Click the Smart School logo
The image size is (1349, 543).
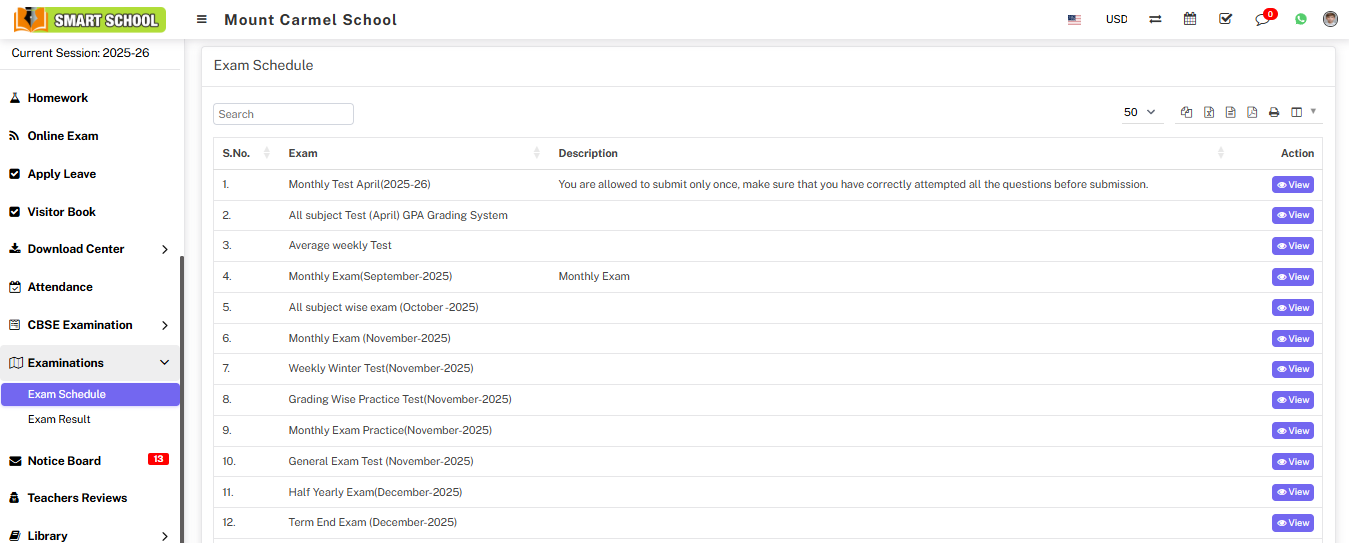[90, 19]
